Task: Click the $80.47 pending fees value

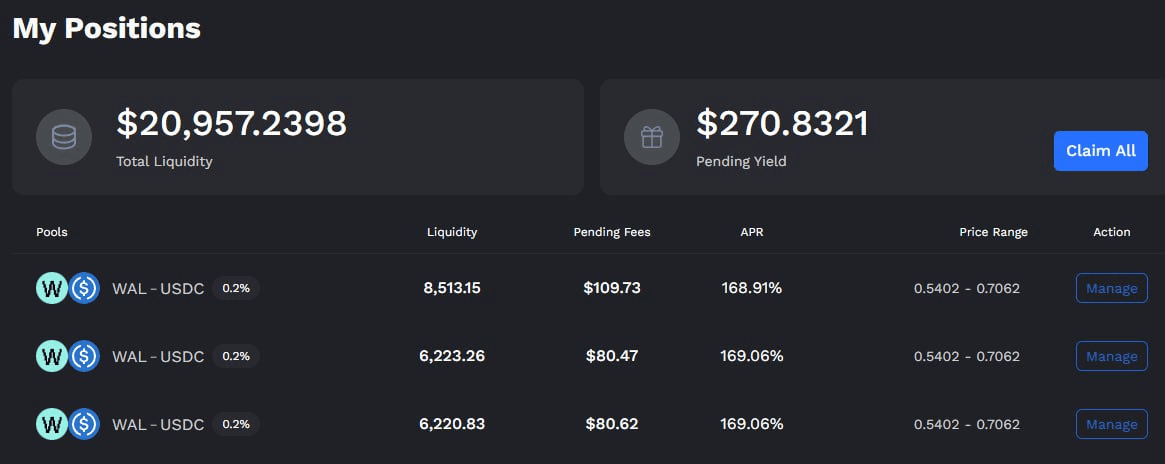Action: [x=611, y=356]
